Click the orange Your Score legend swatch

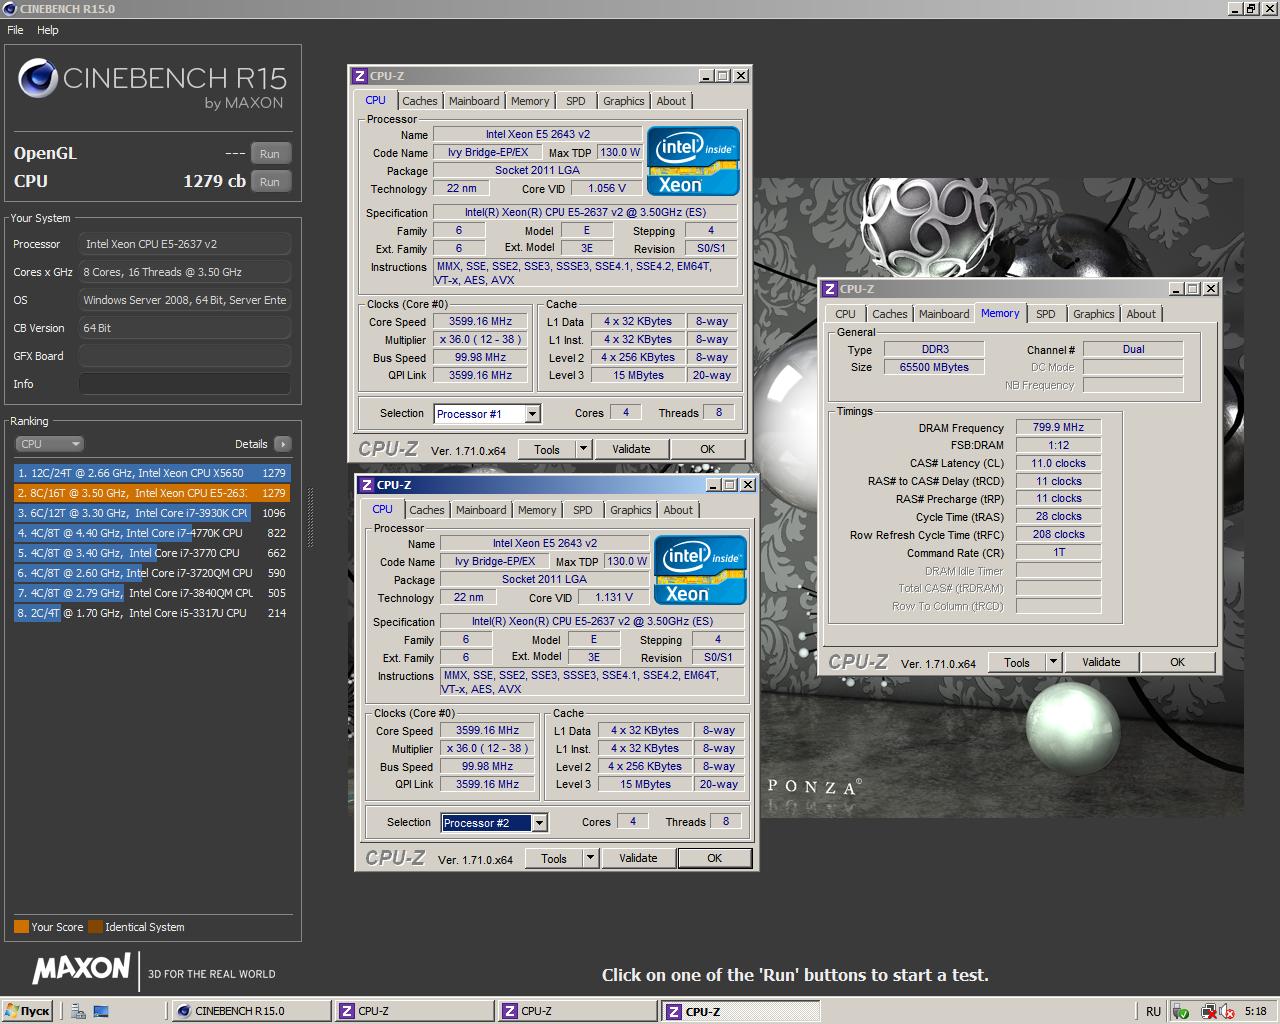(x=21, y=927)
